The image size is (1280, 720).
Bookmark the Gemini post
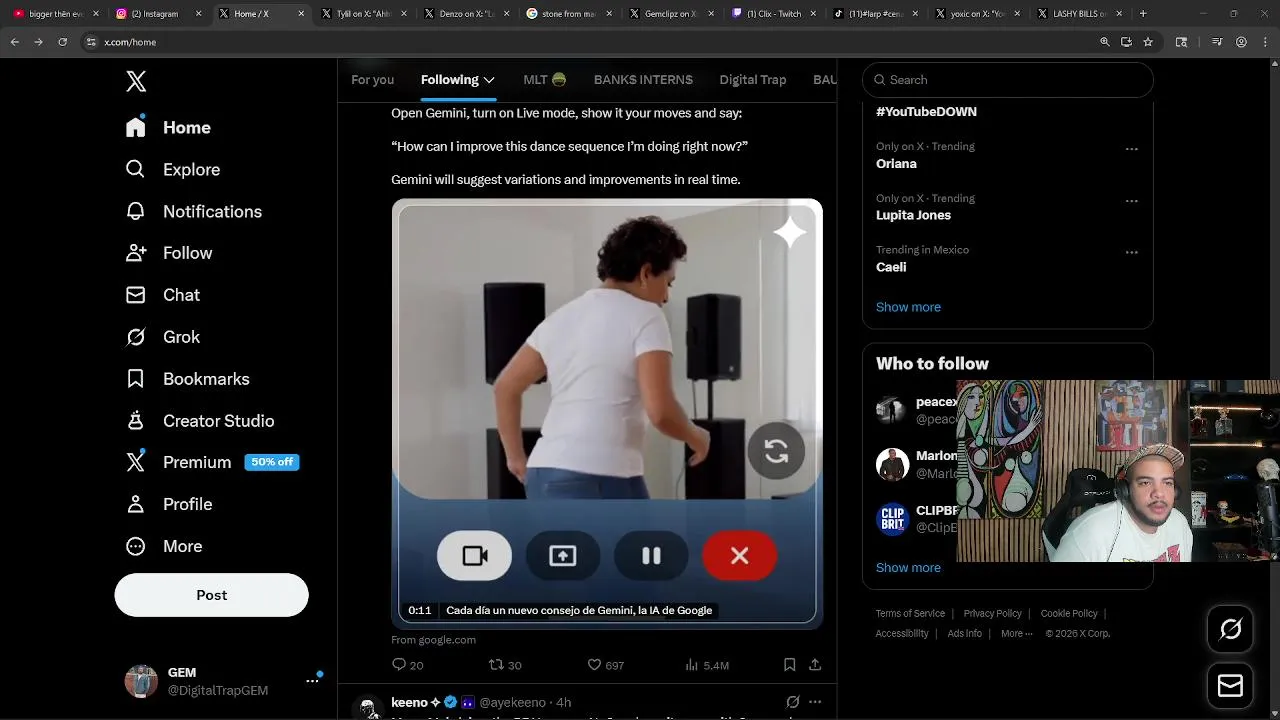[789, 664]
